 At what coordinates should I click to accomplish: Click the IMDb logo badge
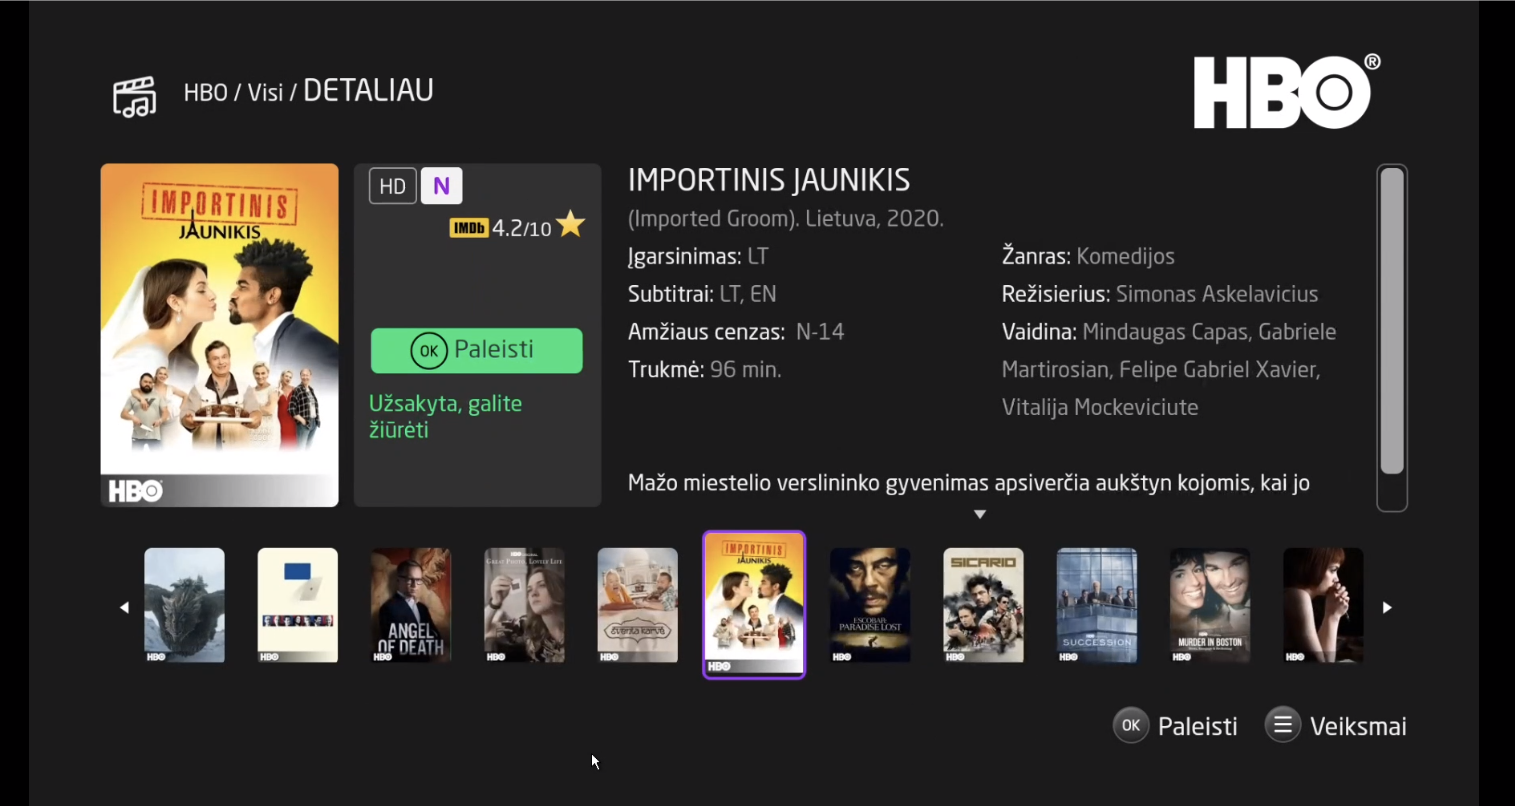pos(469,228)
